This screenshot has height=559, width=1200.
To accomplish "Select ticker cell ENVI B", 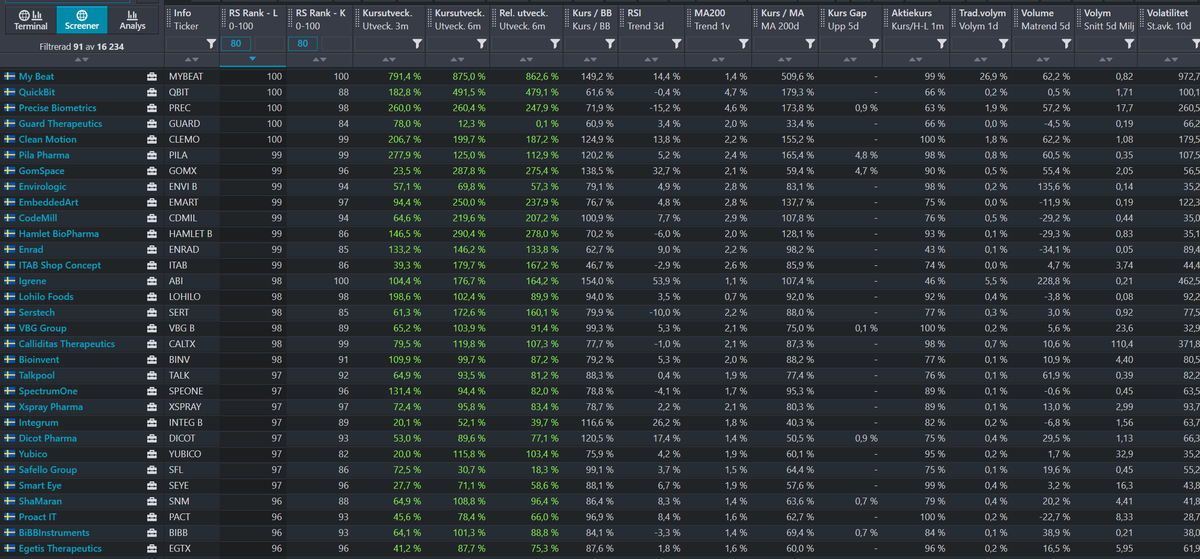I will 183,186.
